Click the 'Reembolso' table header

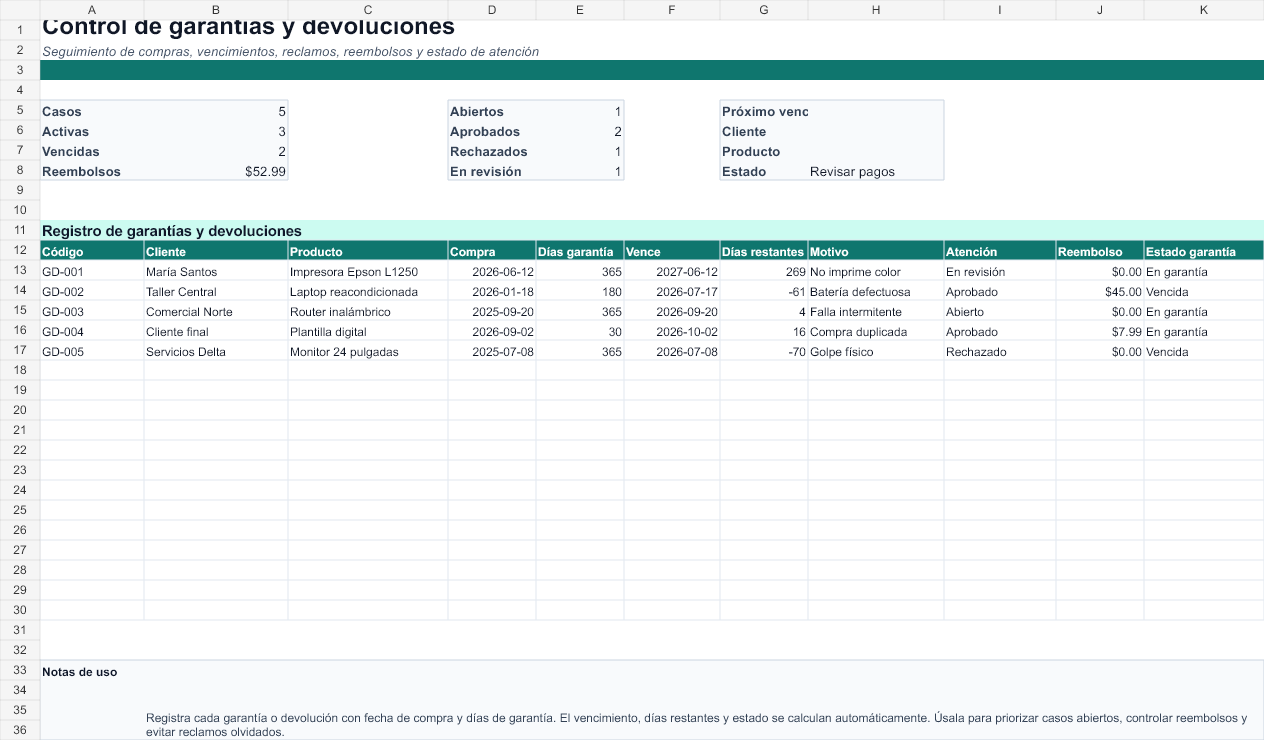[x=1100, y=251]
